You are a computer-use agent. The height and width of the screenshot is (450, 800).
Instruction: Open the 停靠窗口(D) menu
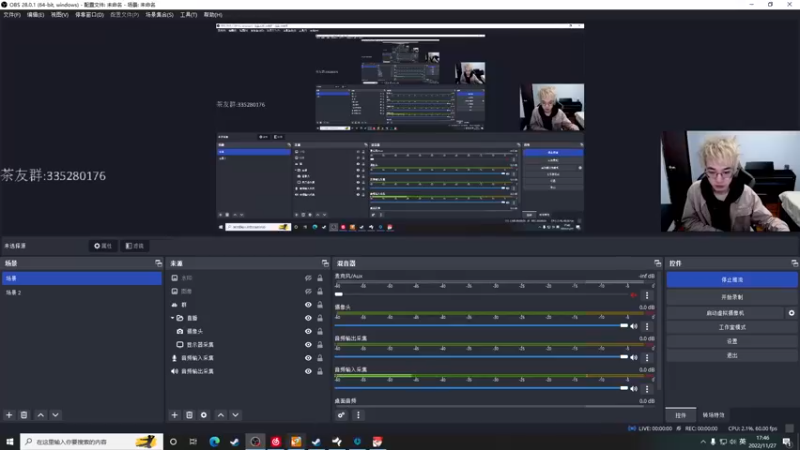click(89, 15)
